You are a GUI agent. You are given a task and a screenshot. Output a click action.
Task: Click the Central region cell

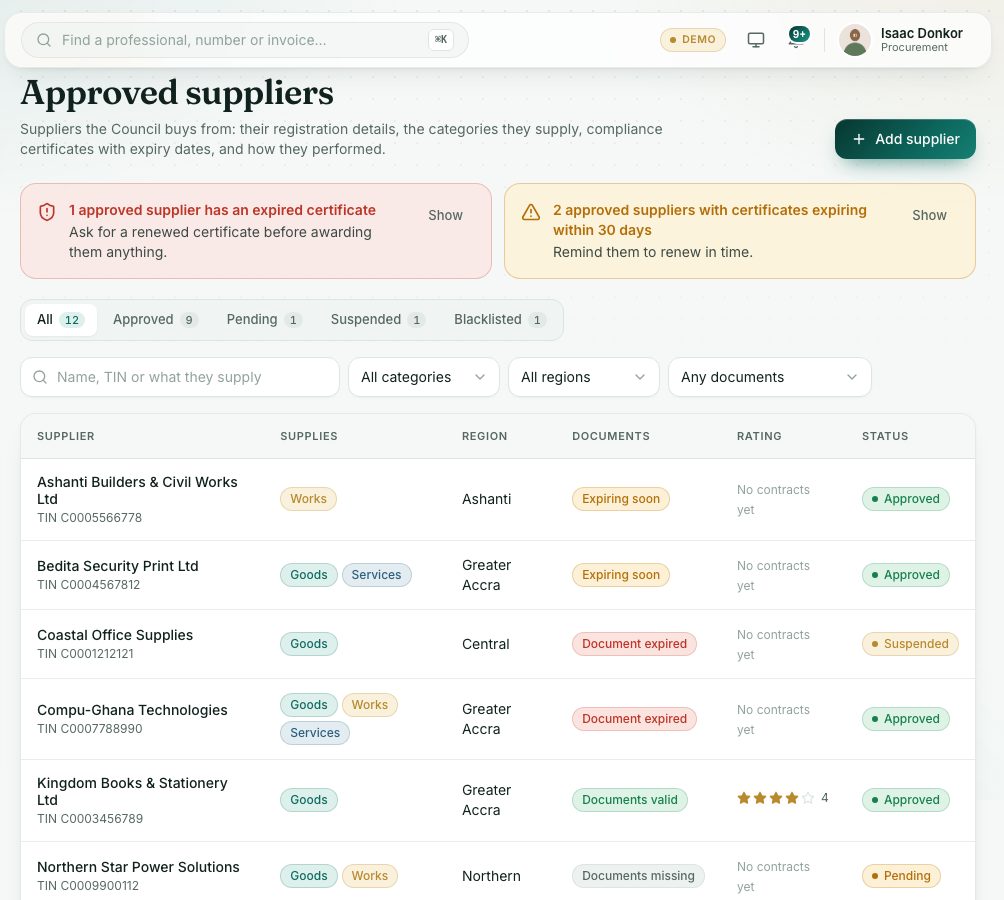485,644
